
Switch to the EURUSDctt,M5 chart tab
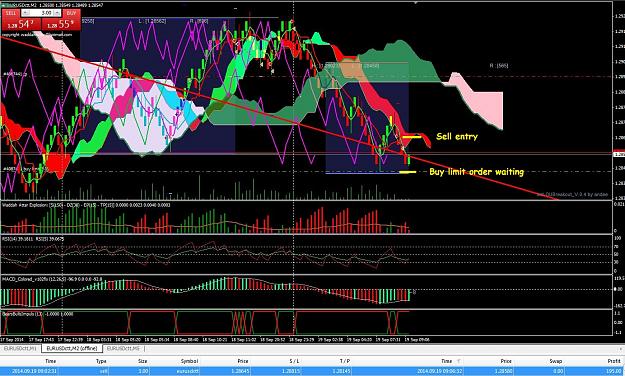click(x=123, y=348)
